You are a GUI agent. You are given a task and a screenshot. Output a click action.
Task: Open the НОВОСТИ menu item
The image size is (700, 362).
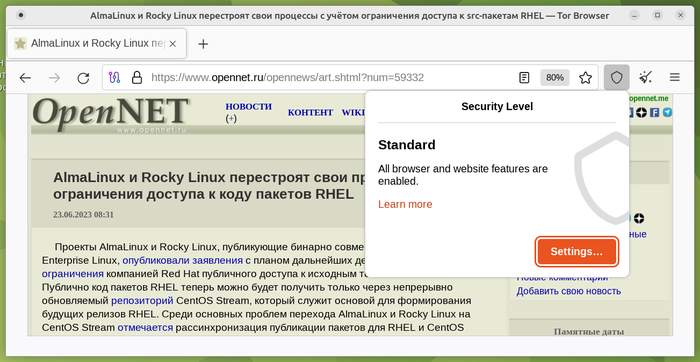(249, 107)
